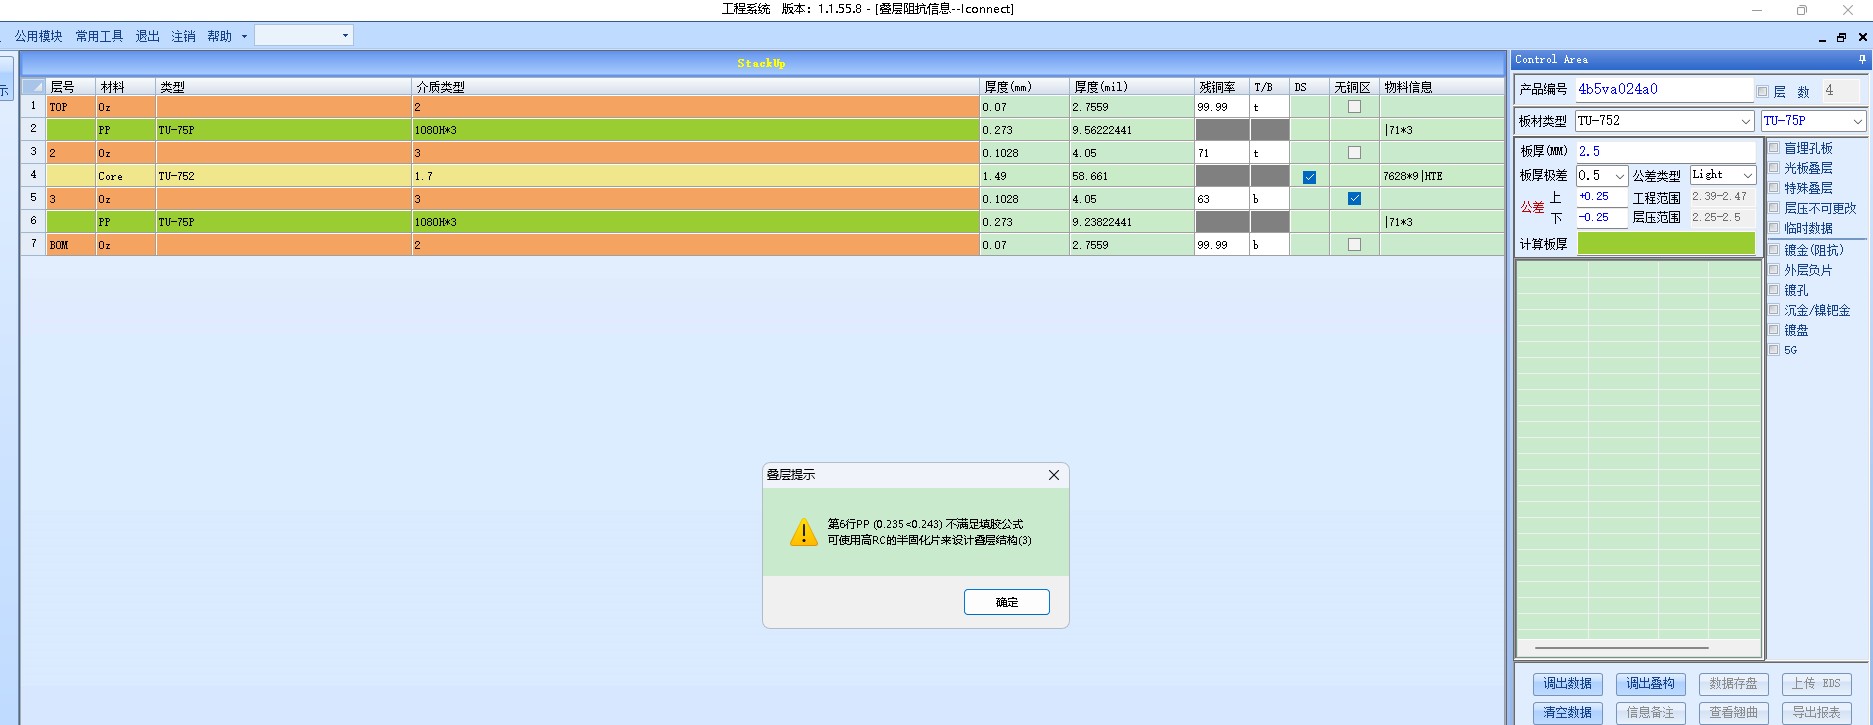1873x725 pixels.
Task: Click the 产品编号 input field
Action: tap(1664, 89)
